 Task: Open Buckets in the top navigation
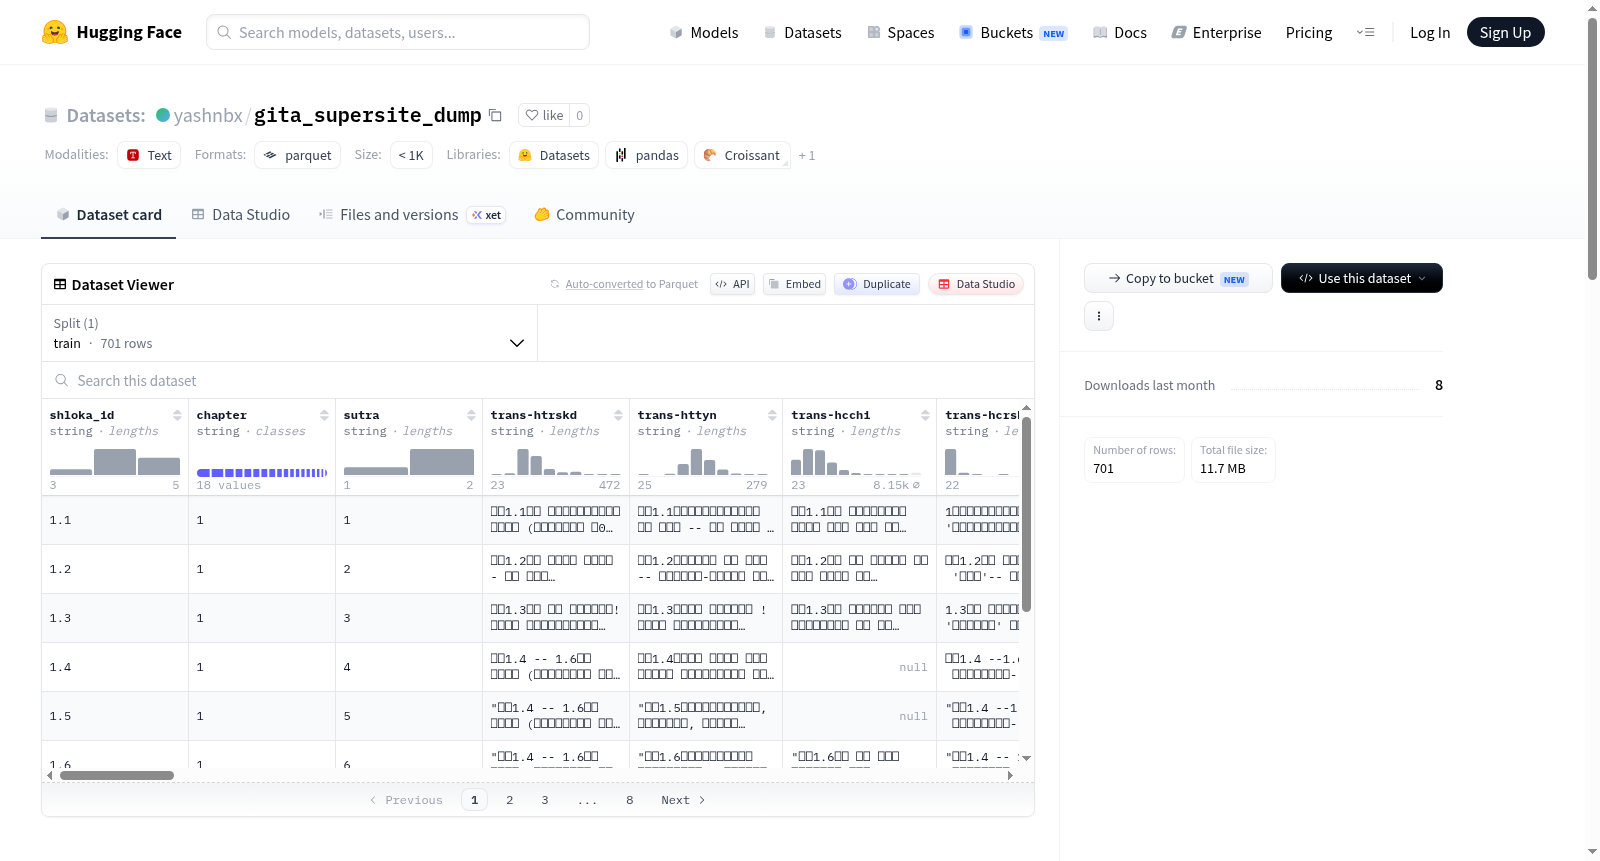pyautogui.click(x=1013, y=32)
